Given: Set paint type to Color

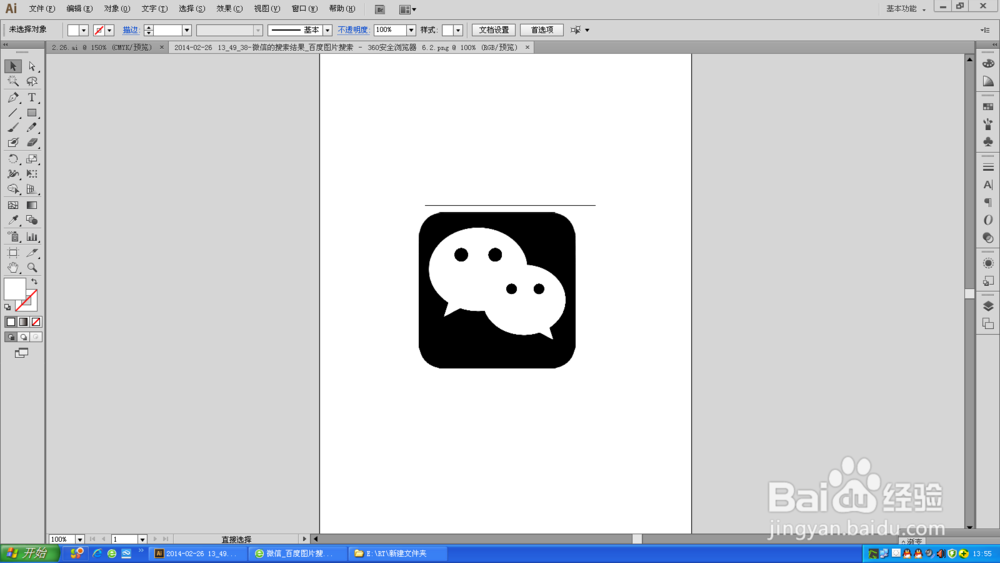Looking at the screenshot, I should coord(11,322).
